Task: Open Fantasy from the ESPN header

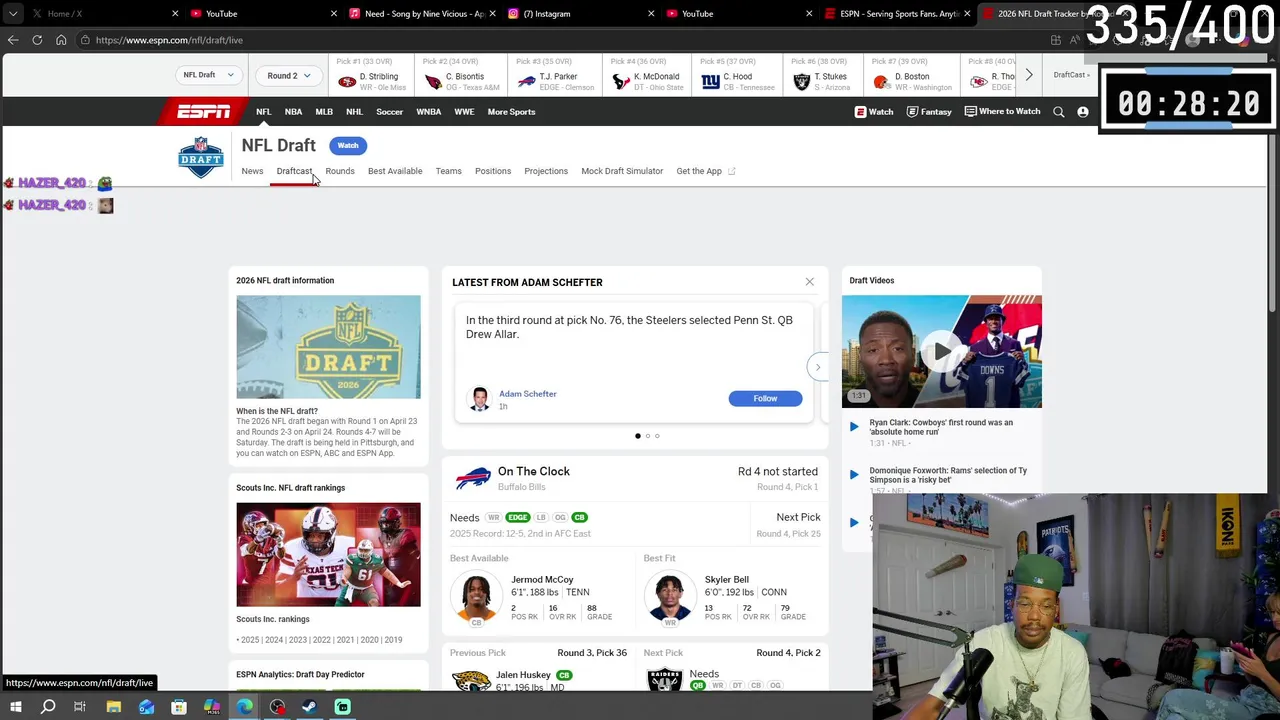Action: tap(929, 112)
